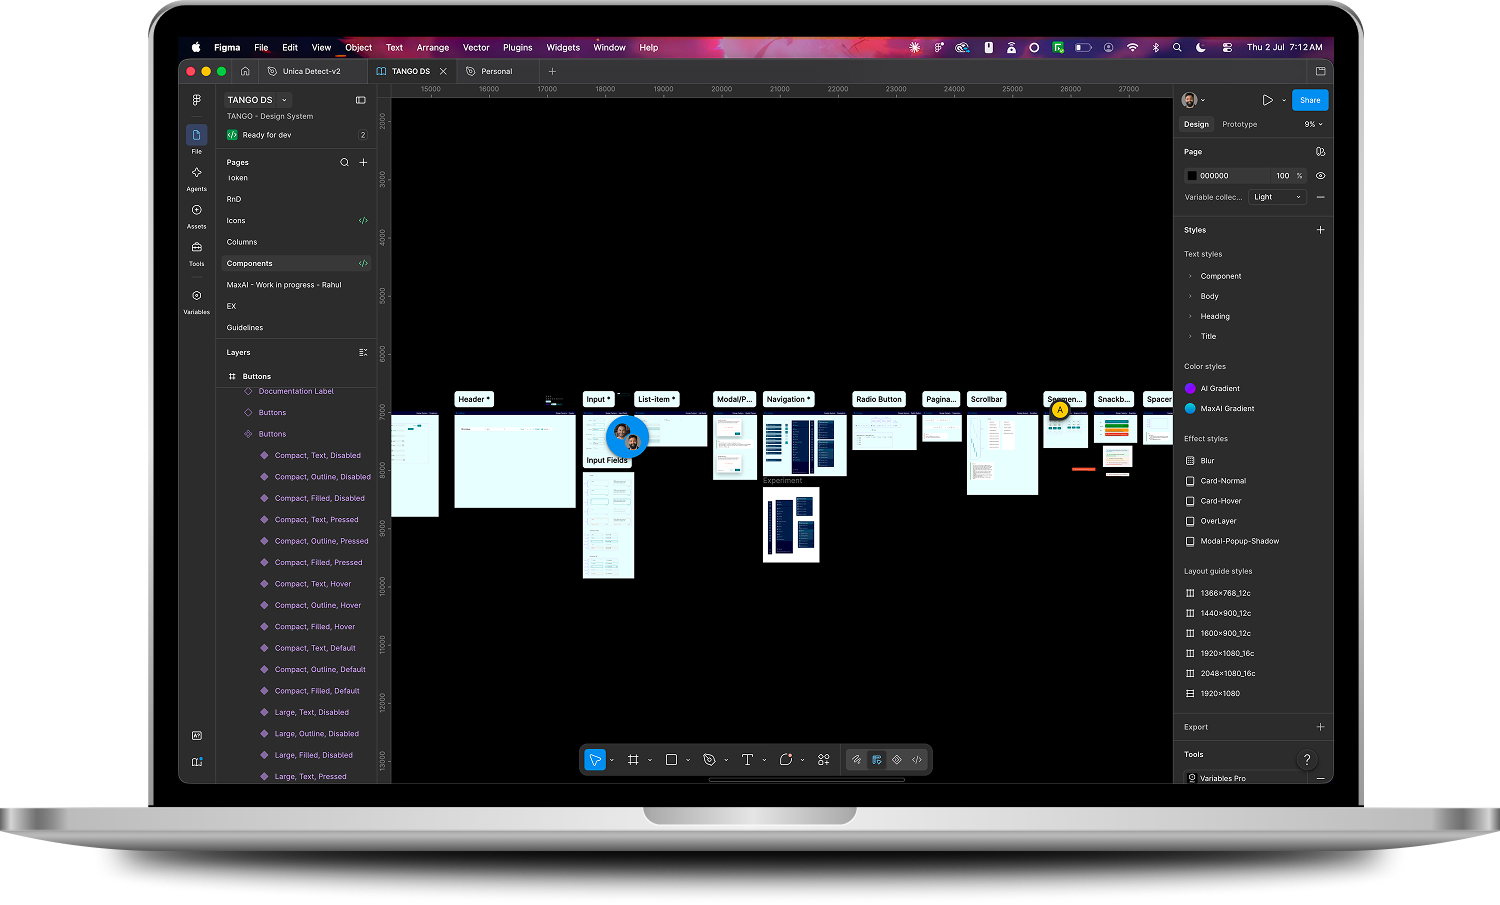Screen dimensions: 1500x905
Task: Open page color variables icon
Action: tap(1320, 152)
